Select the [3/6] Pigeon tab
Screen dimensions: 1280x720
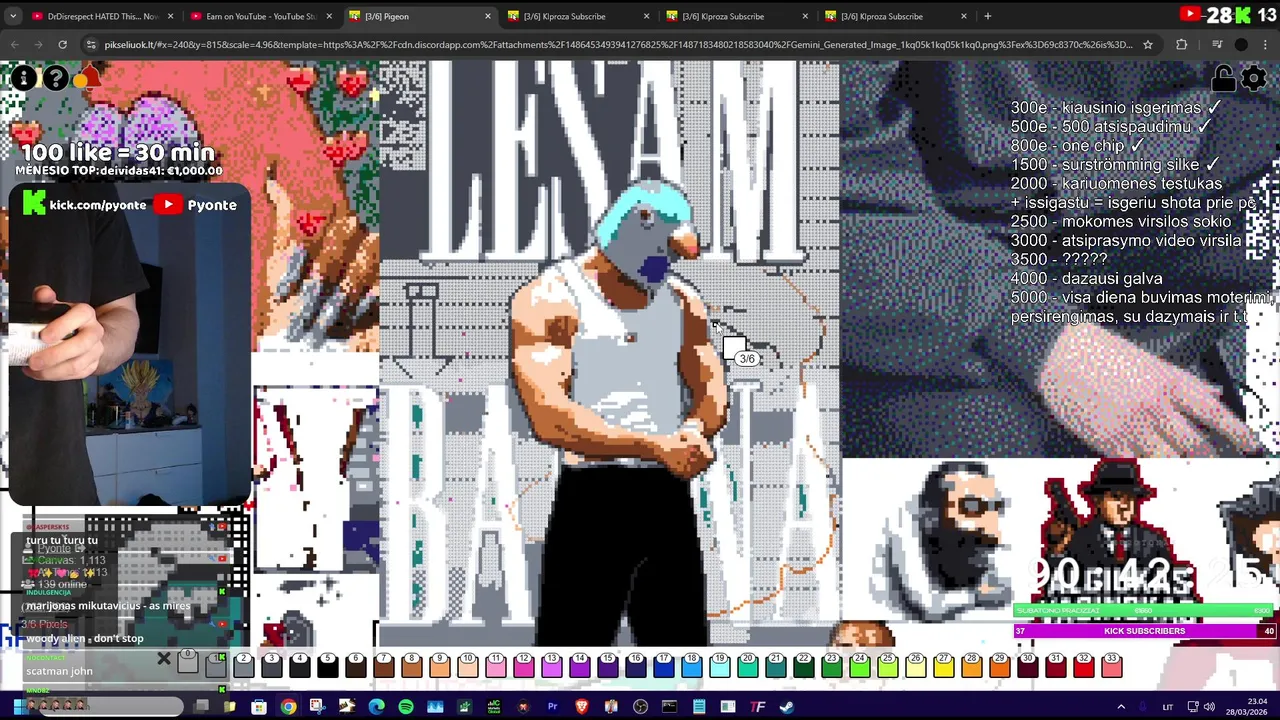click(418, 16)
